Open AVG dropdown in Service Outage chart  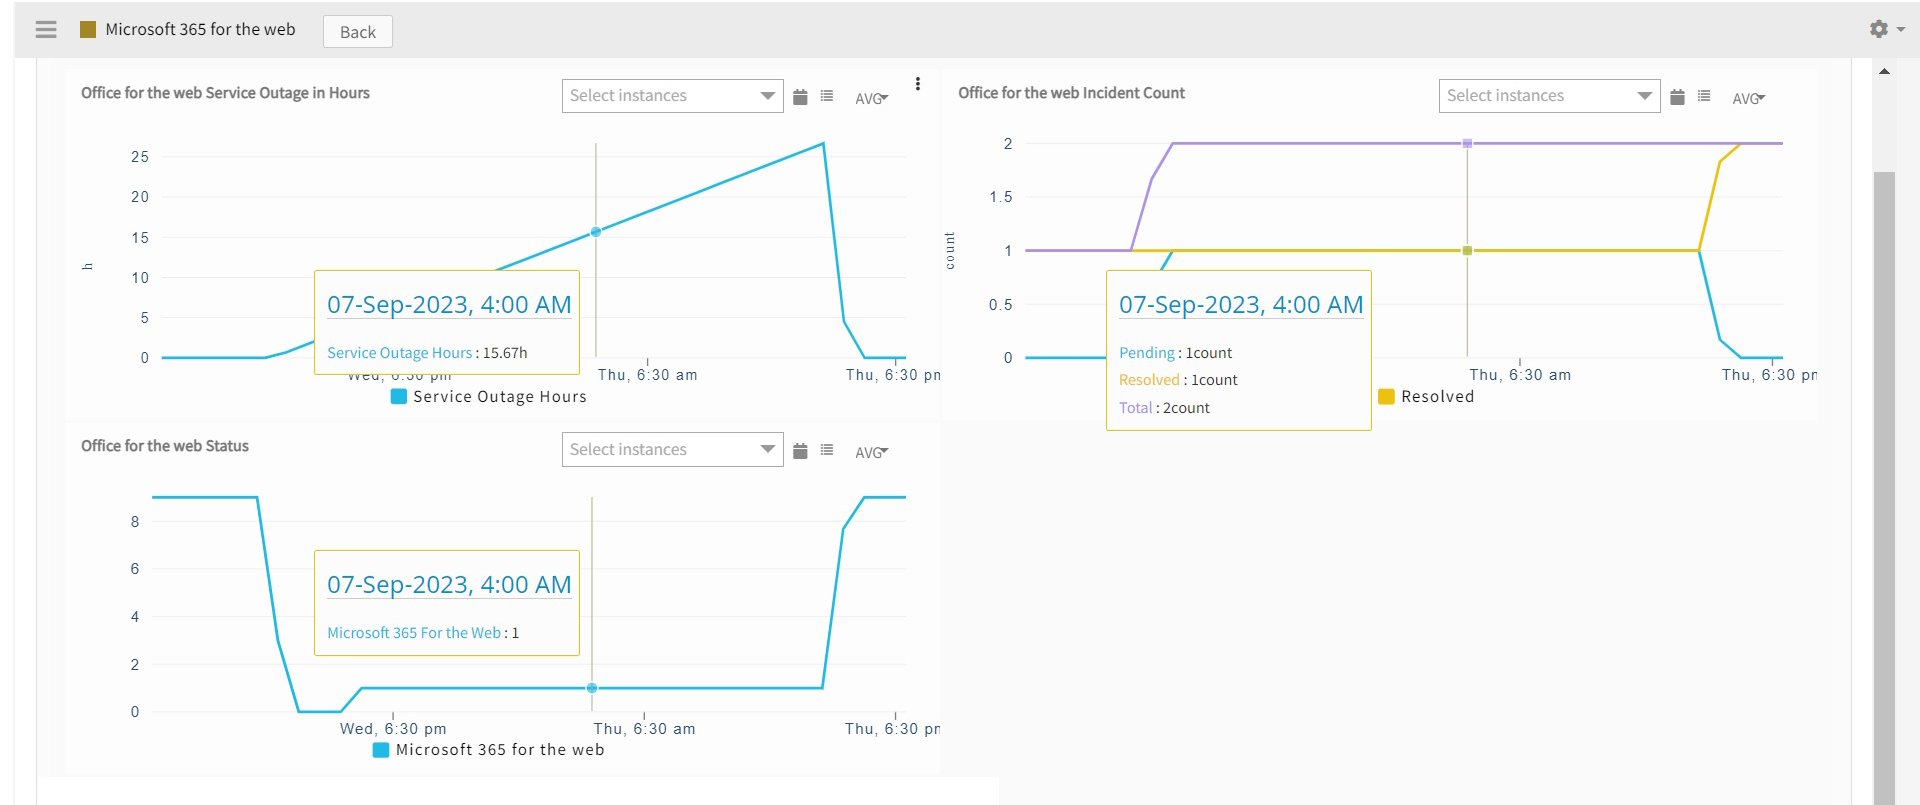pos(871,98)
